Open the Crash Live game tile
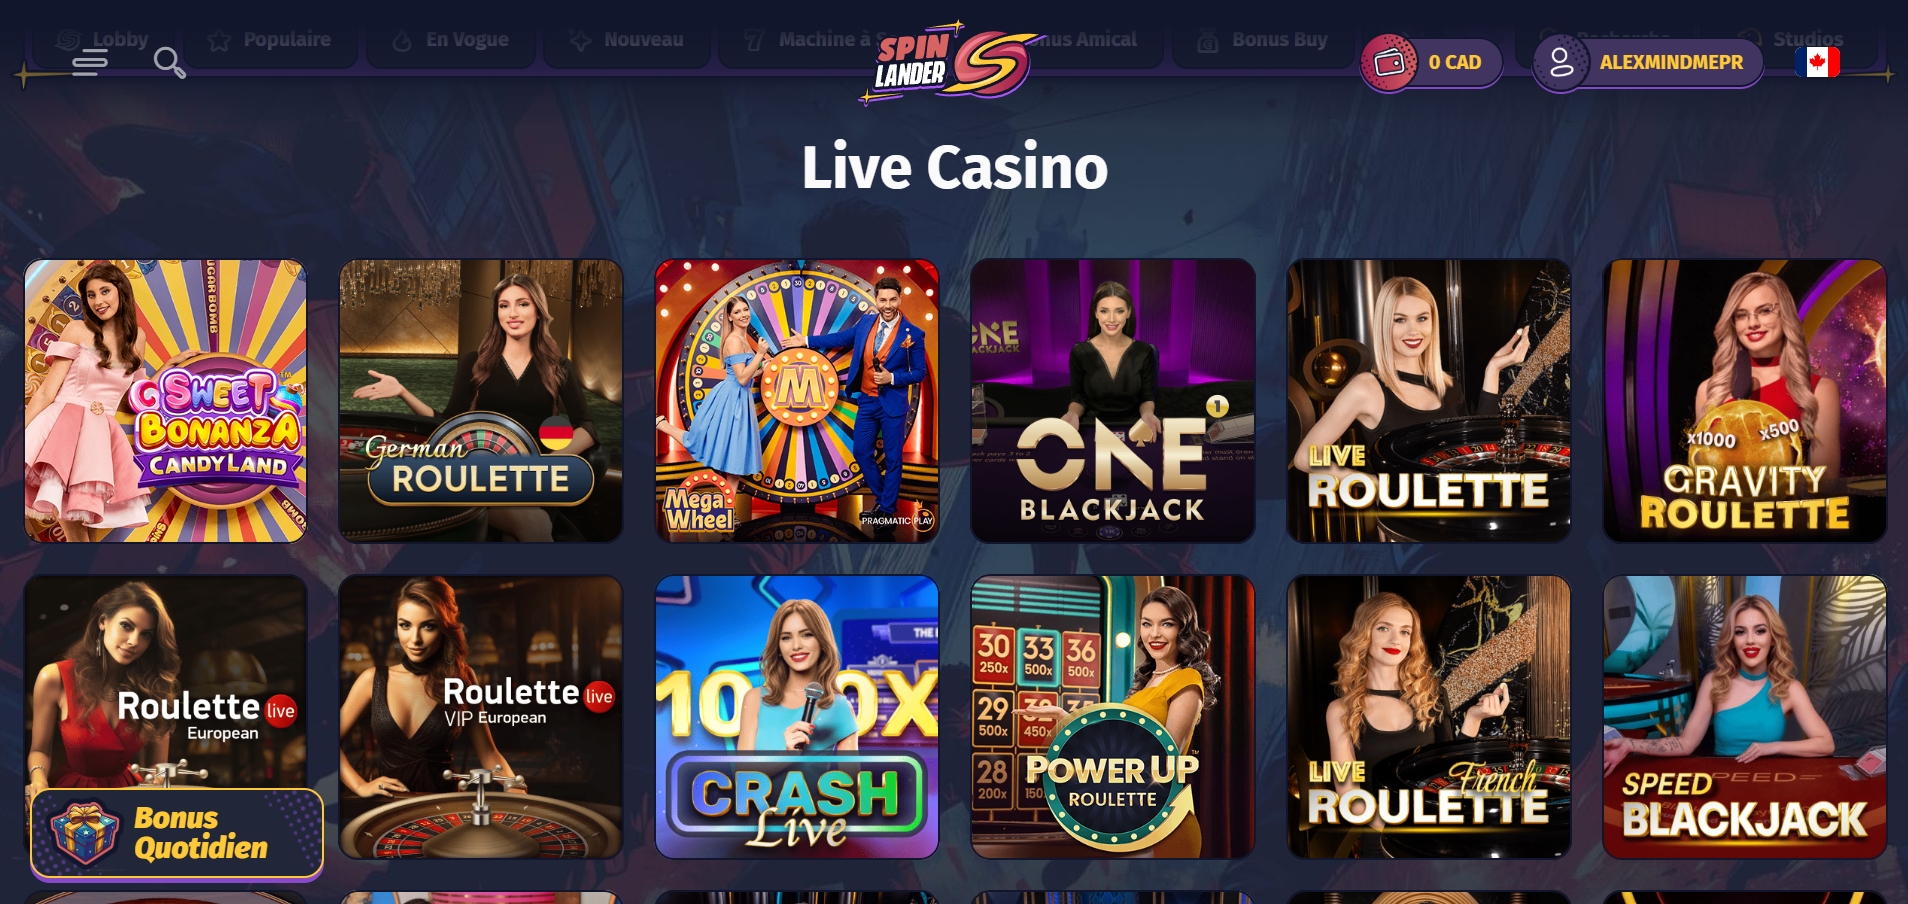1908x904 pixels. (797, 717)
